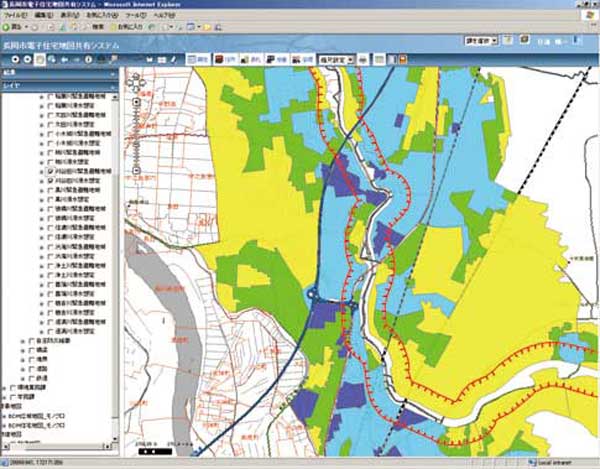This screenshot has height=469, width=600.
Task: Activate the pan hand tool
Action: tap(39, 60)
